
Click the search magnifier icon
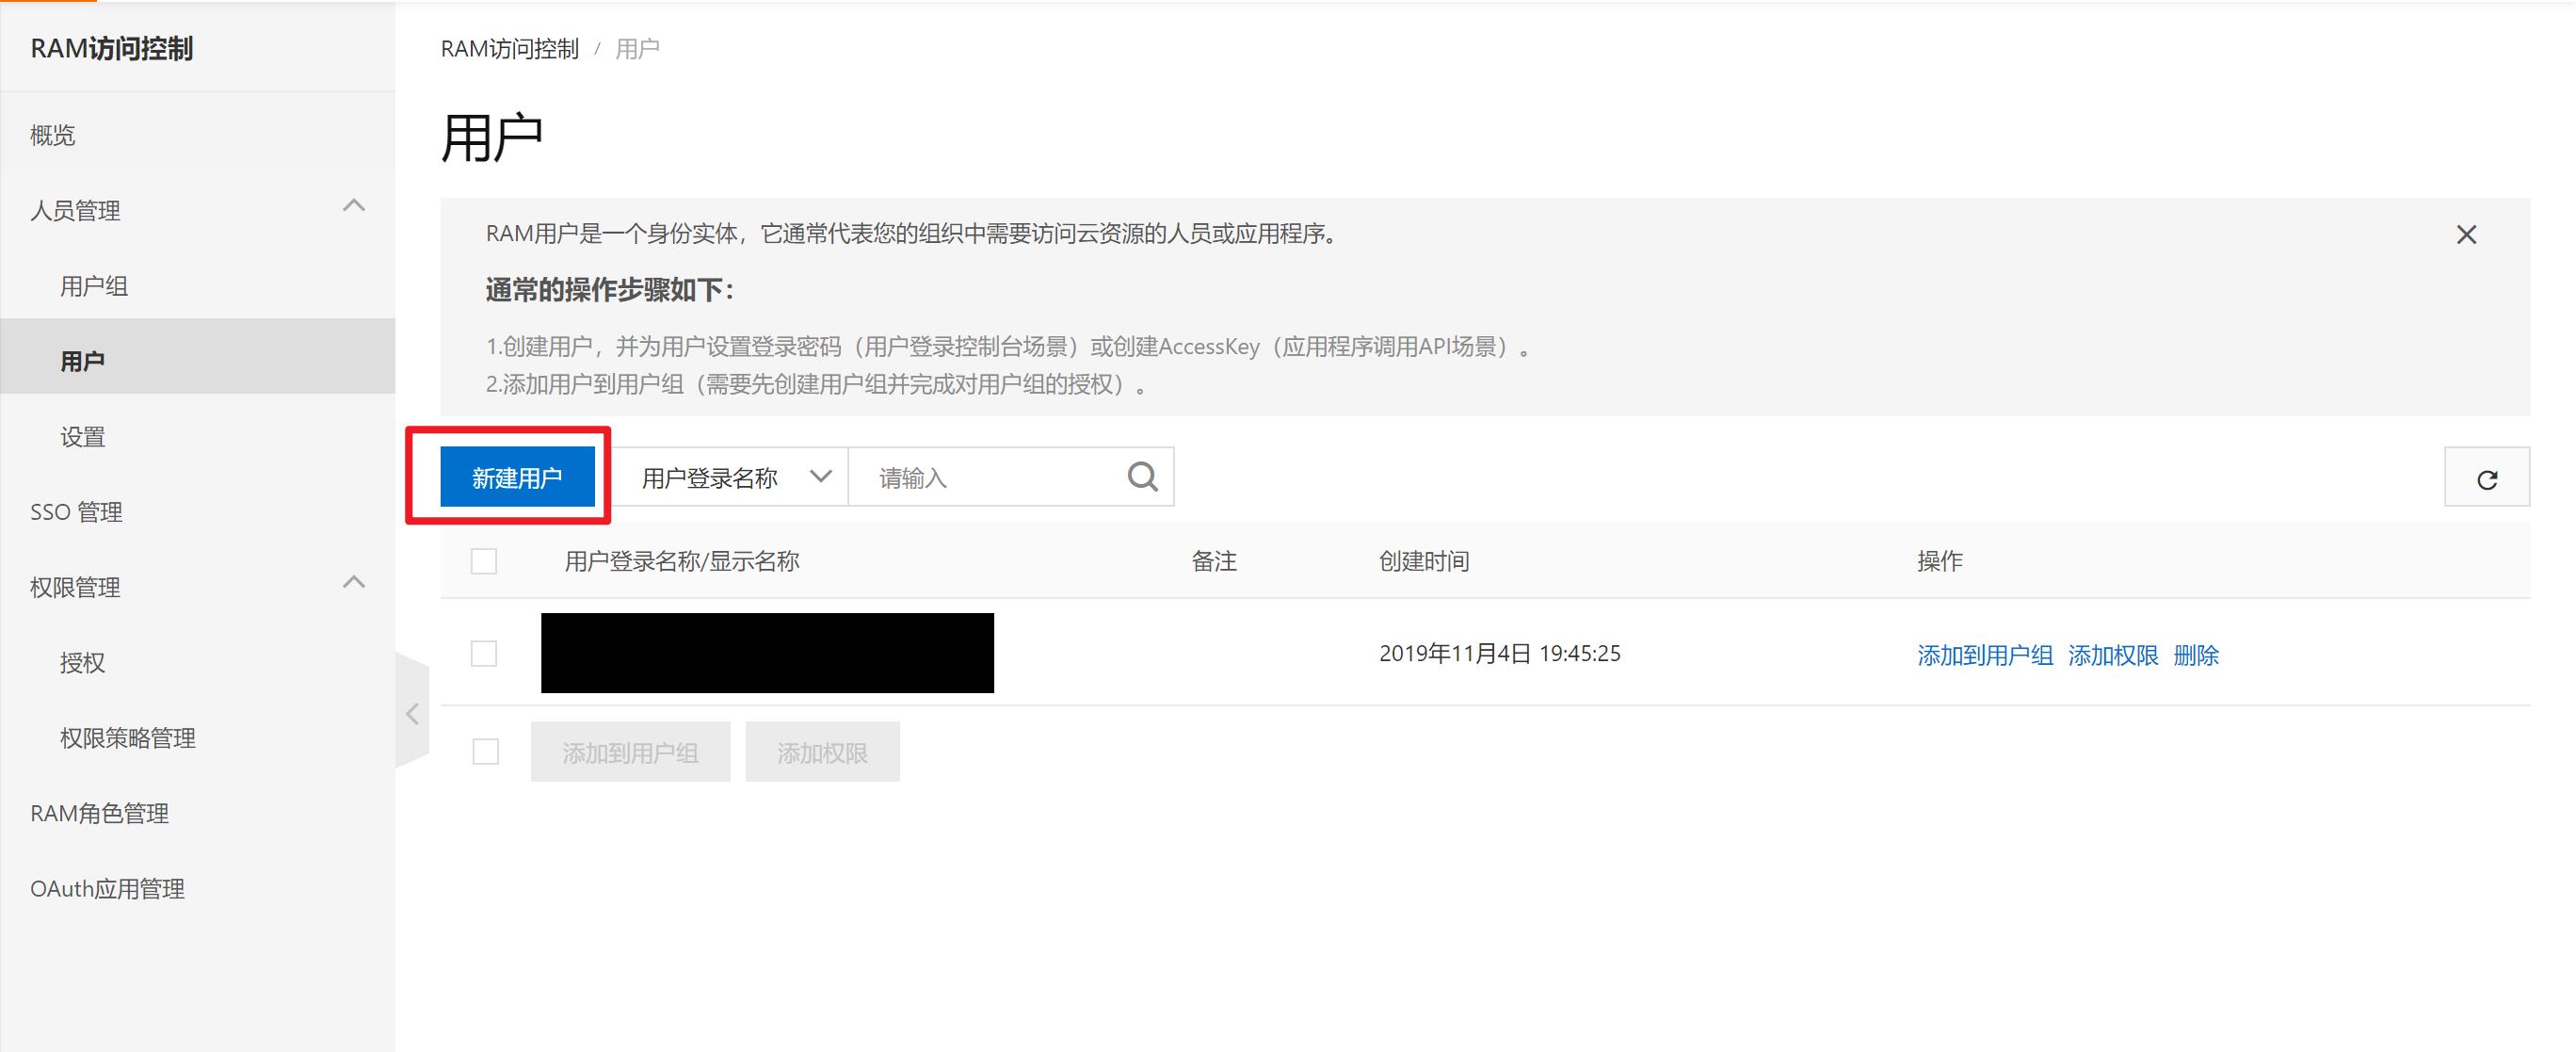1142,477
